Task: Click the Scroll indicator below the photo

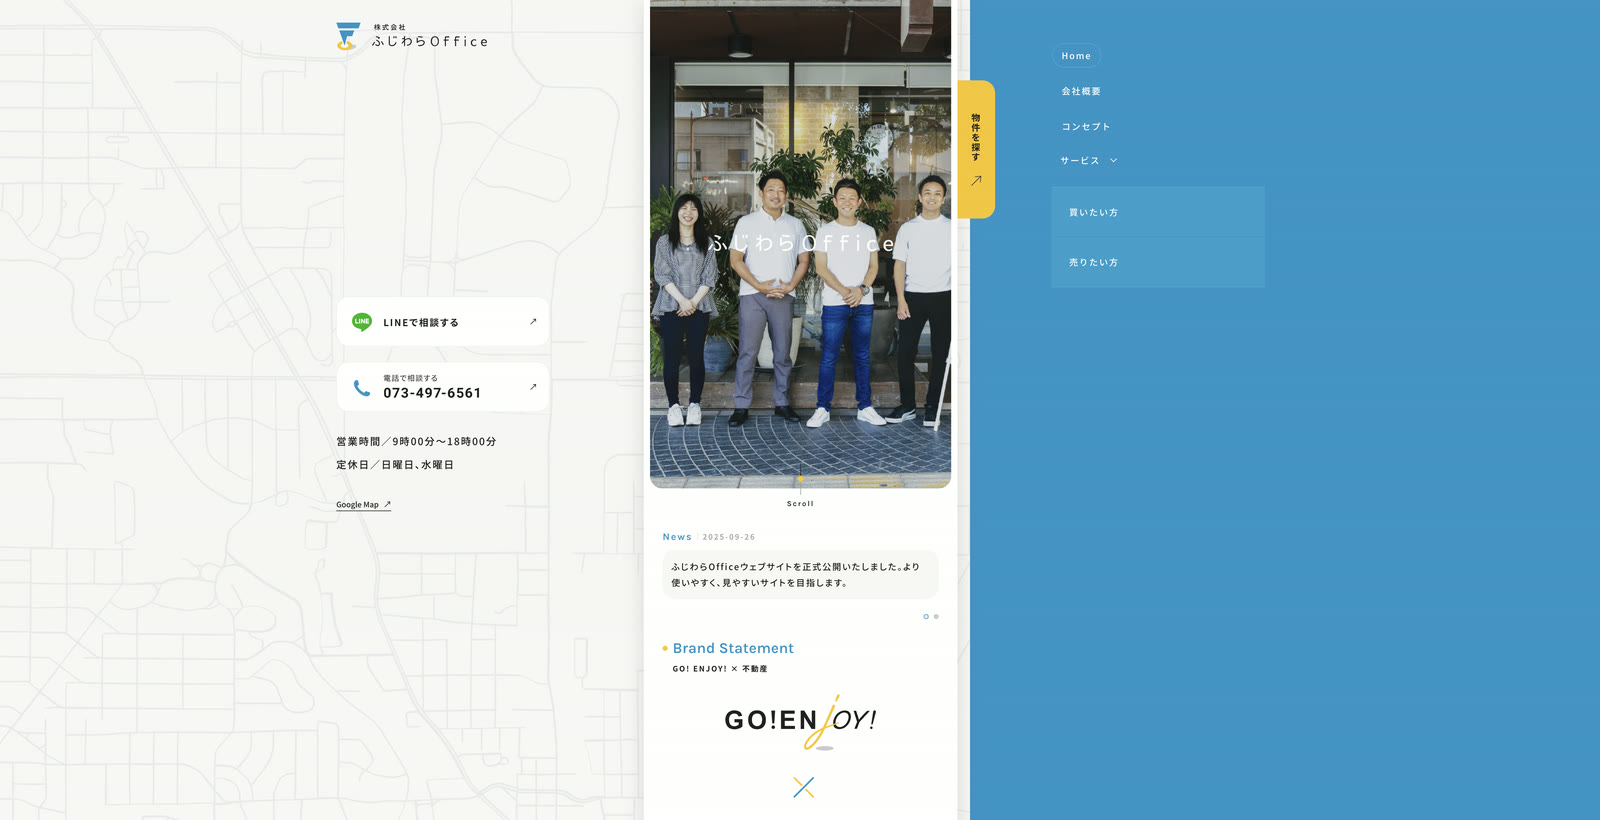Action: click(800, 504)
